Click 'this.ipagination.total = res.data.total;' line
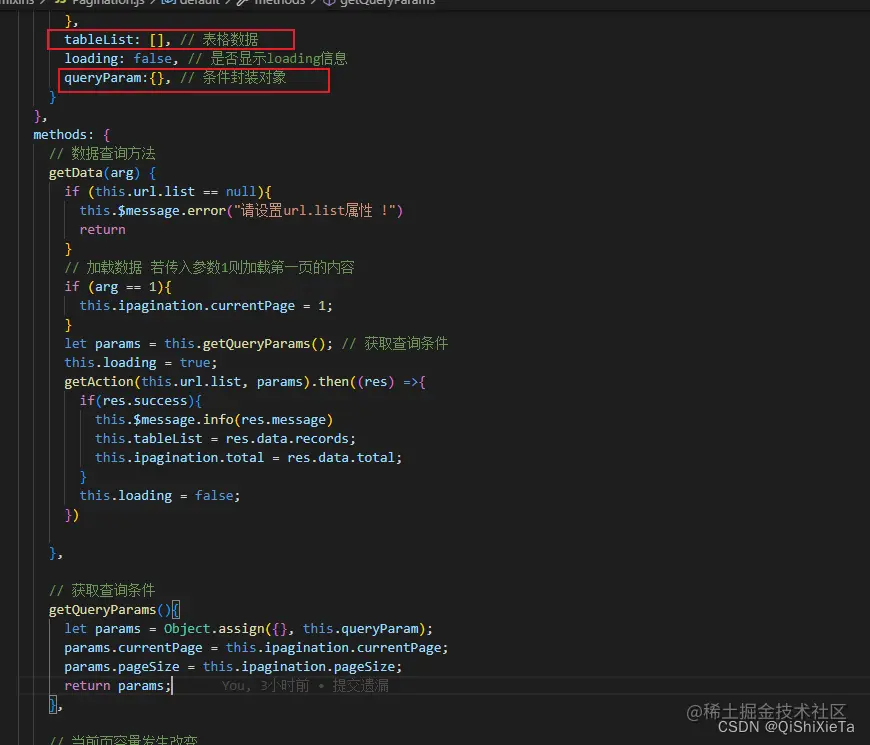Viewport: 870px width, 745px height. click(248, 458)
